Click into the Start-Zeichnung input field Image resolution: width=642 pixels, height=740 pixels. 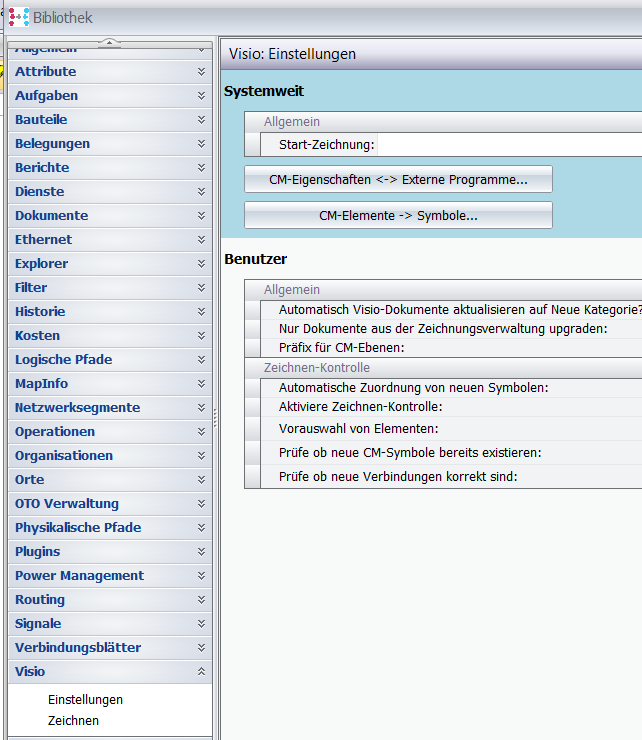(510, 145)
